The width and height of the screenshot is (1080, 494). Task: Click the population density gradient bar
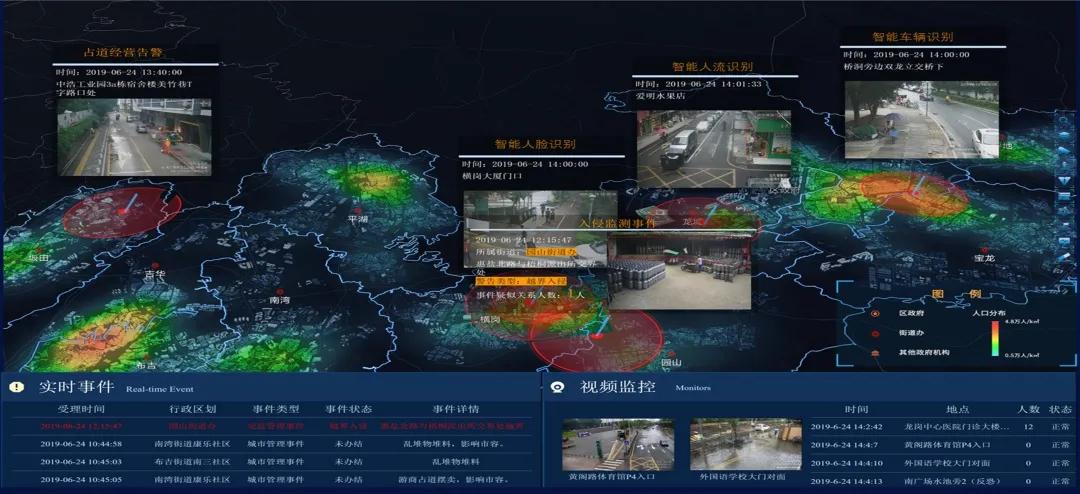coord(995,338)
